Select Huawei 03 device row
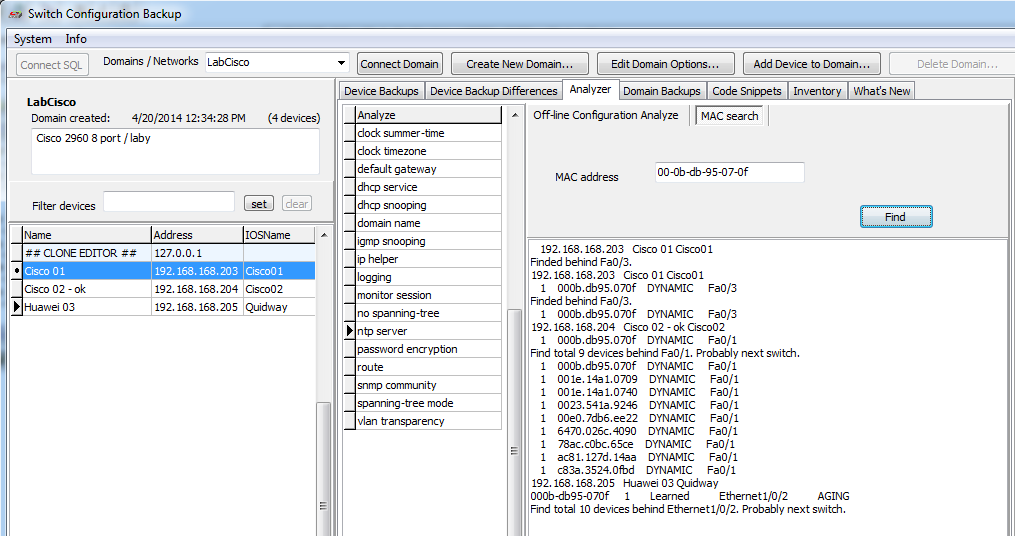This screenshot has height=536, width=1015. click(85, 307)
